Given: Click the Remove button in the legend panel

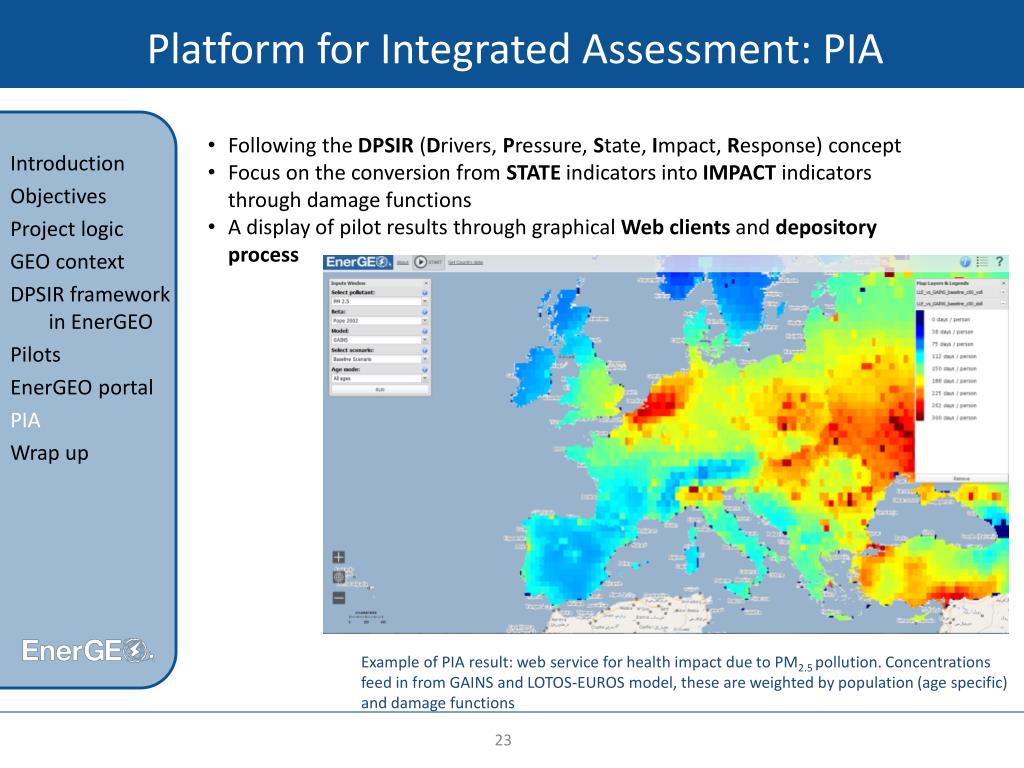Looking at the screenshot, I should [961, 479].
